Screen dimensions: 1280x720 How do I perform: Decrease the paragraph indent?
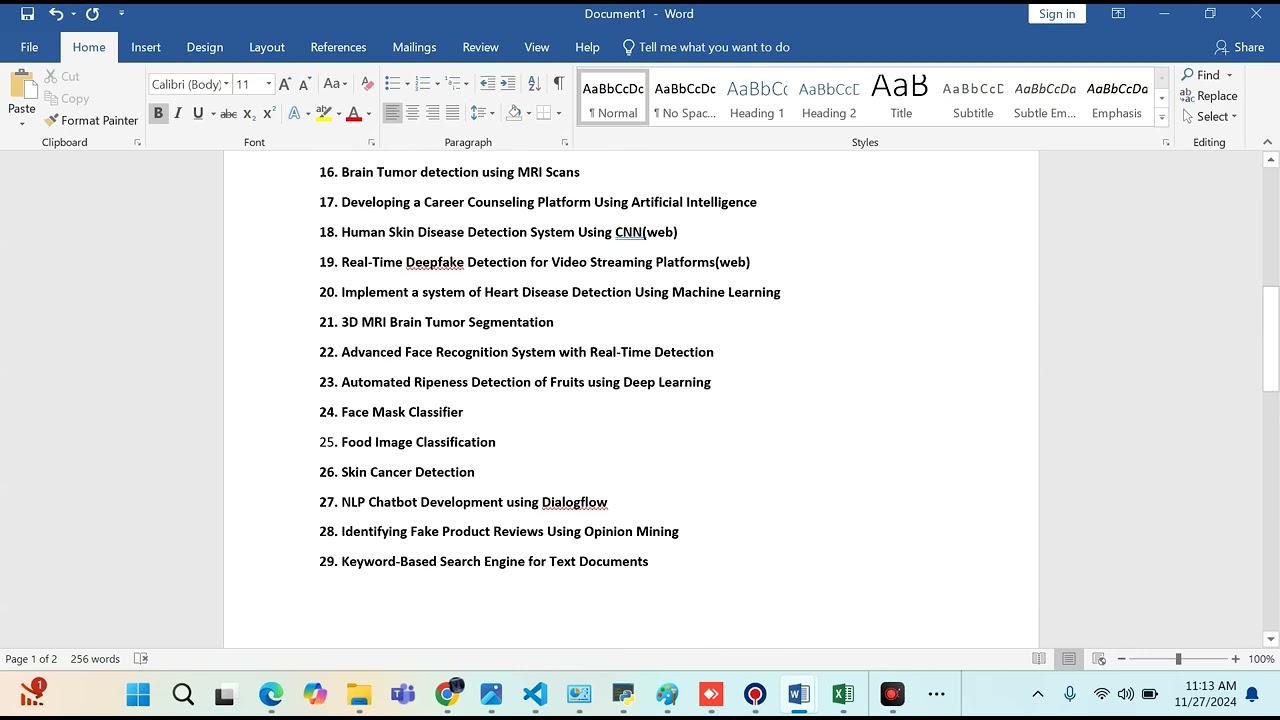click(x=487, y=84)
